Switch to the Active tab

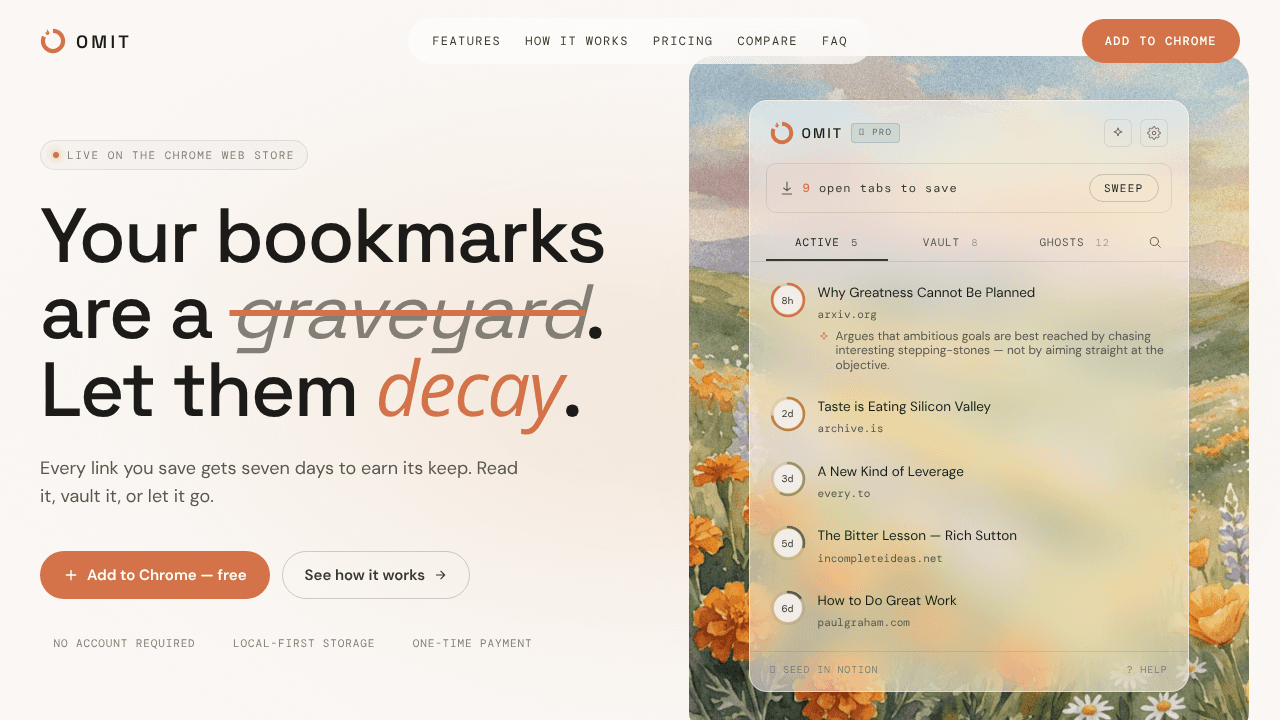coord(827,243)
